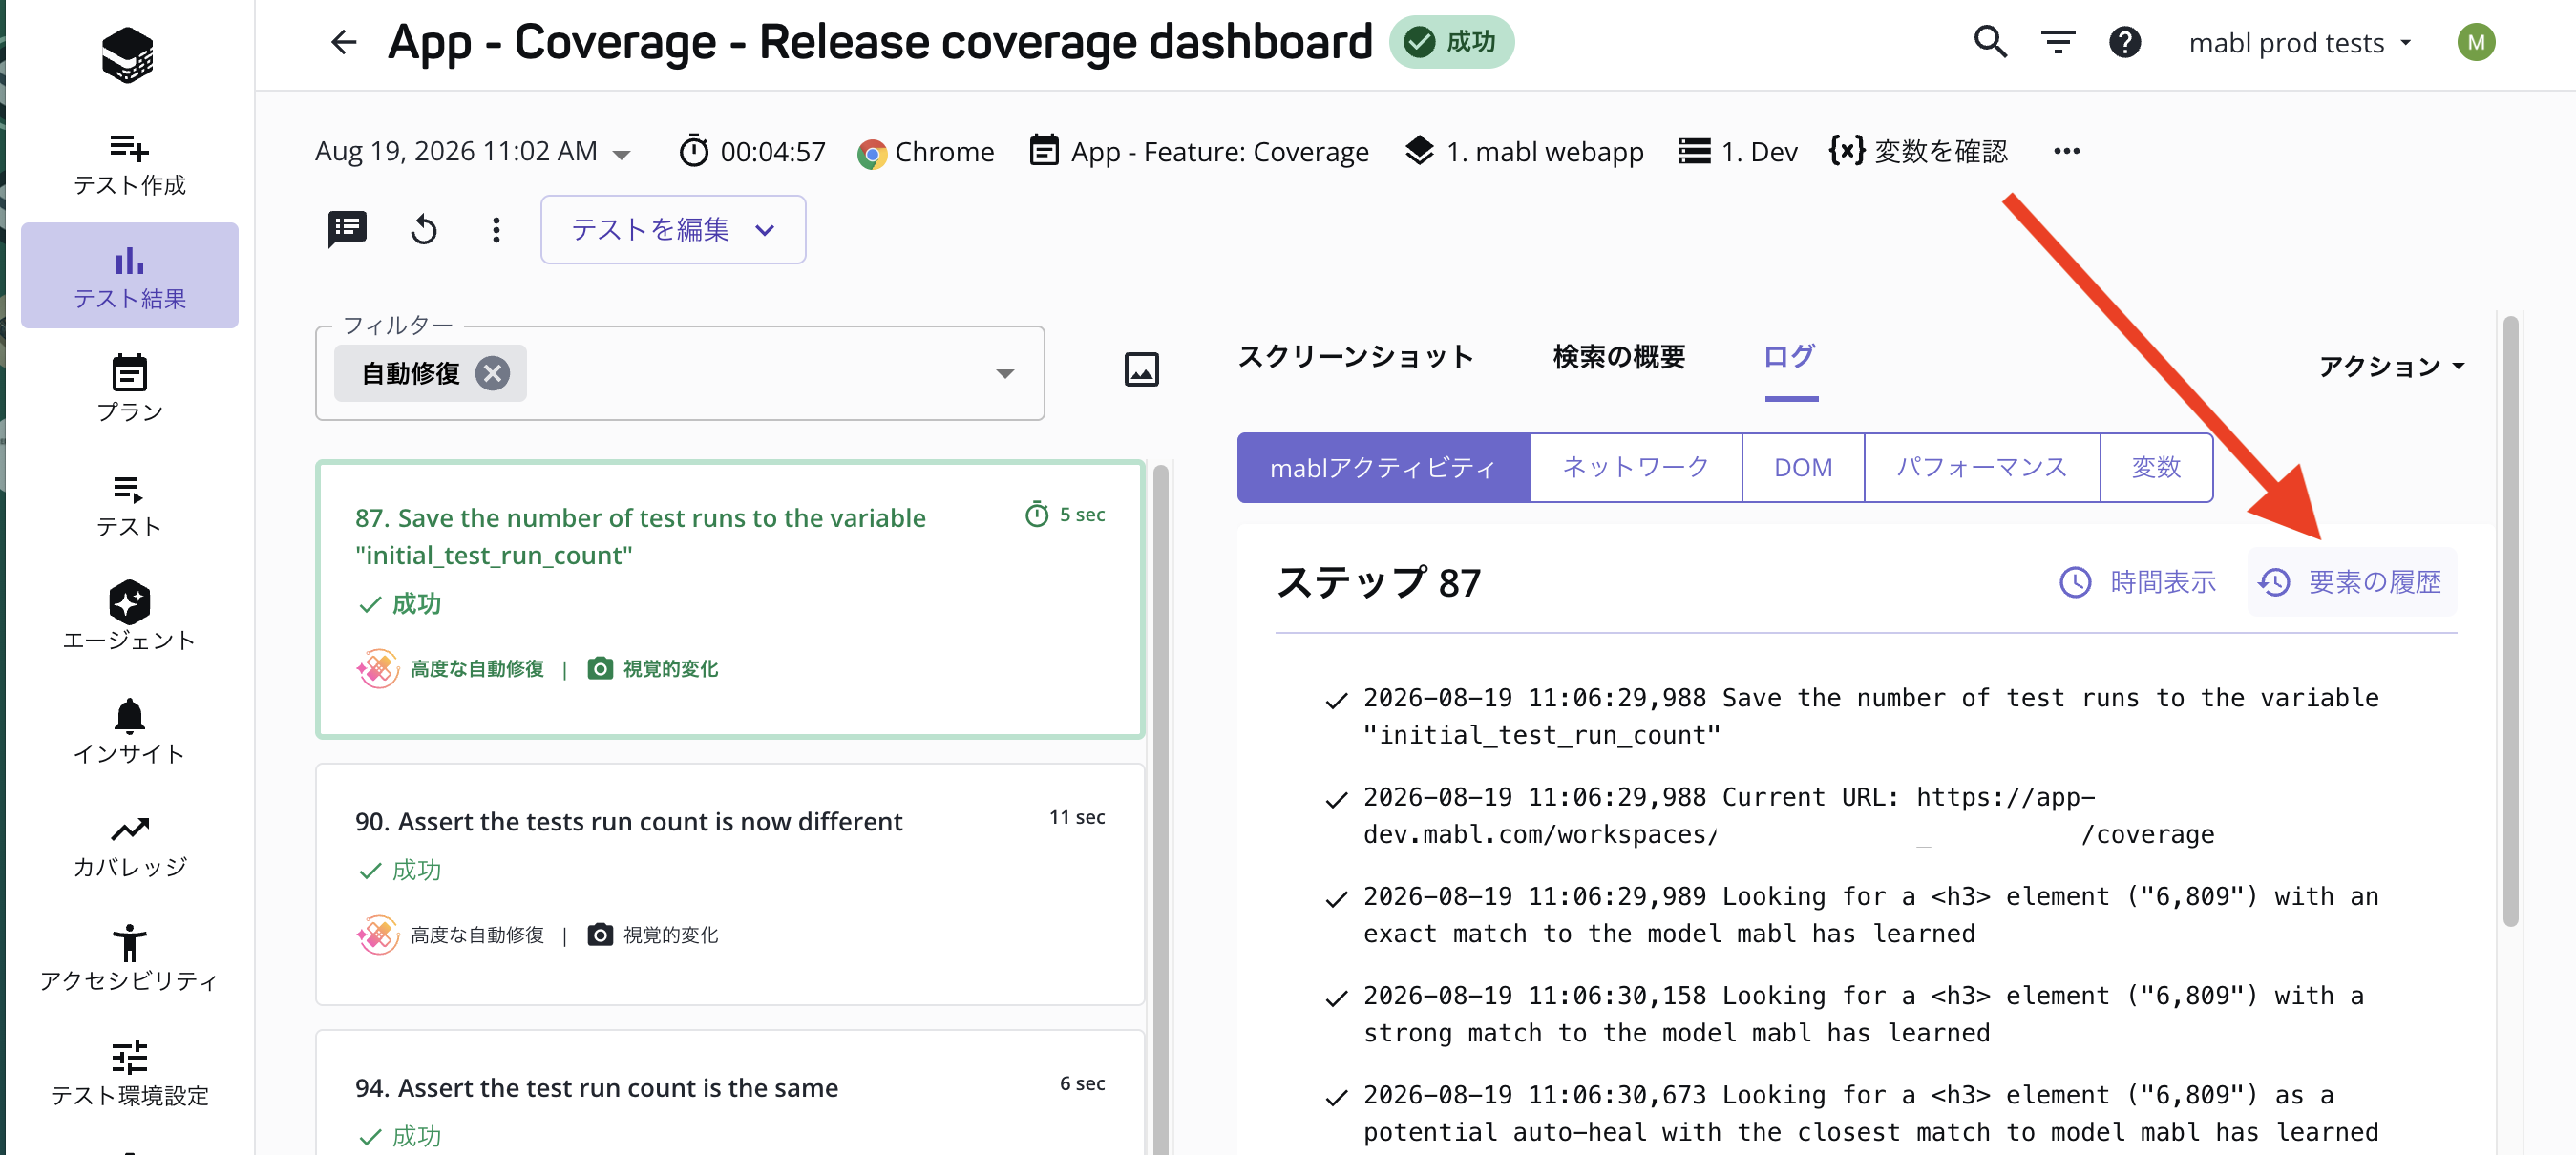Open テスト環境設定 in the sidebar
Image resolution: width=2576 pixels, height=1155 pixels.
click(x=129, y=1073)
